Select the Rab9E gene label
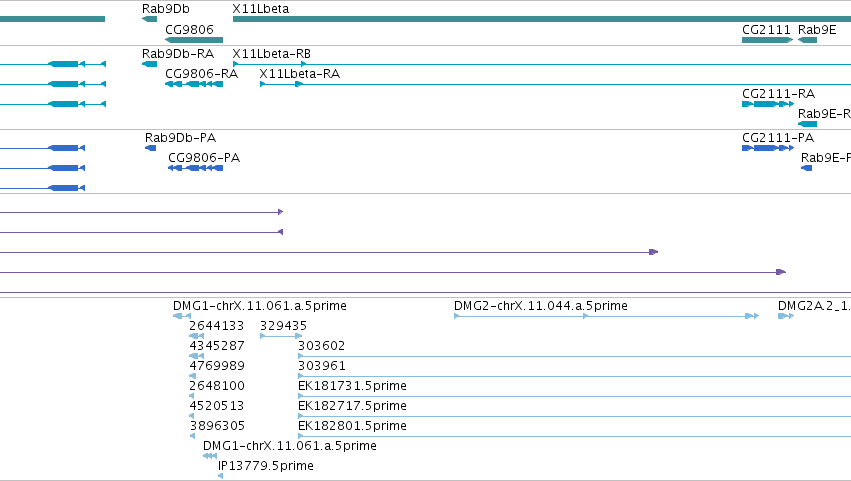851x481 pixels. [x=817, y=29]
